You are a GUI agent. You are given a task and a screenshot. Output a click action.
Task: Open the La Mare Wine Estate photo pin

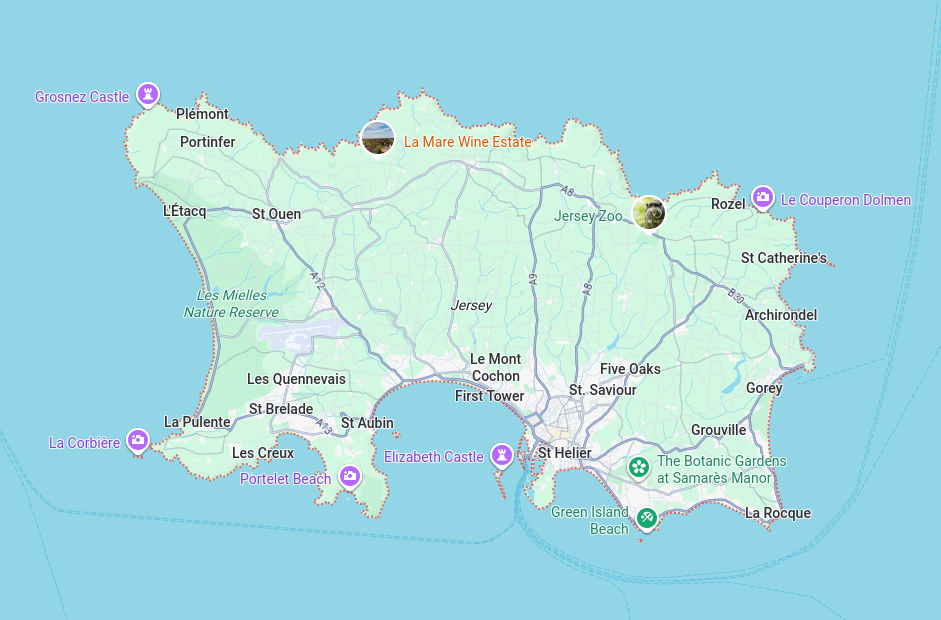[378, 137]
